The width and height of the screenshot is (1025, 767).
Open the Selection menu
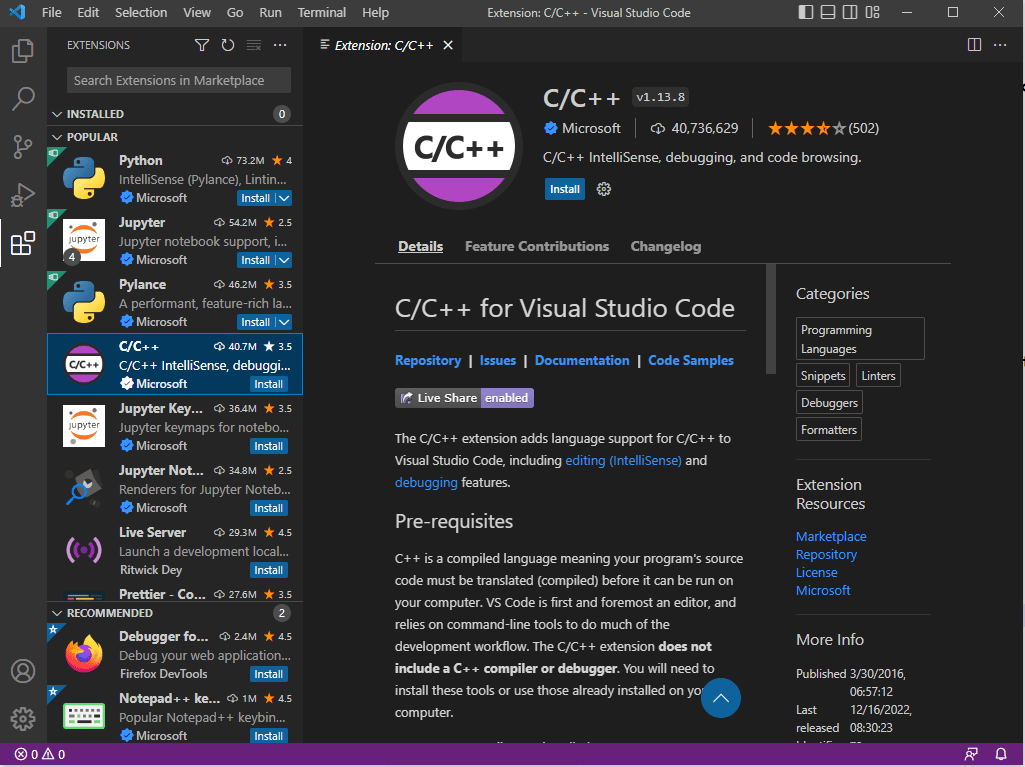[x=141, y=12]
